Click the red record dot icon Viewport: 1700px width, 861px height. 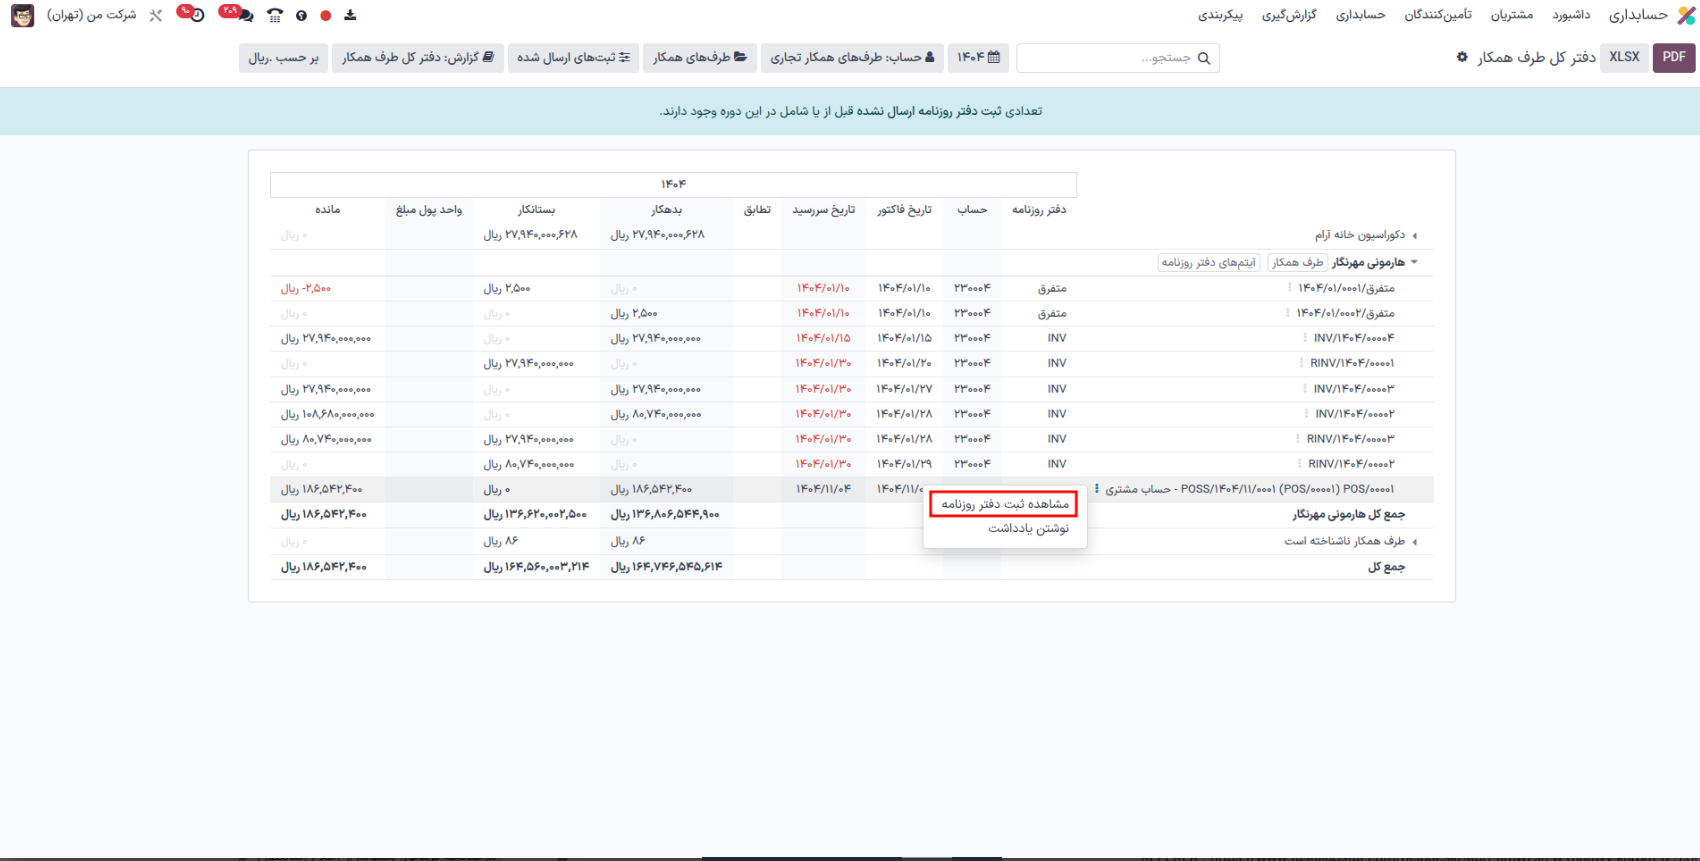(x=326, y=16)
